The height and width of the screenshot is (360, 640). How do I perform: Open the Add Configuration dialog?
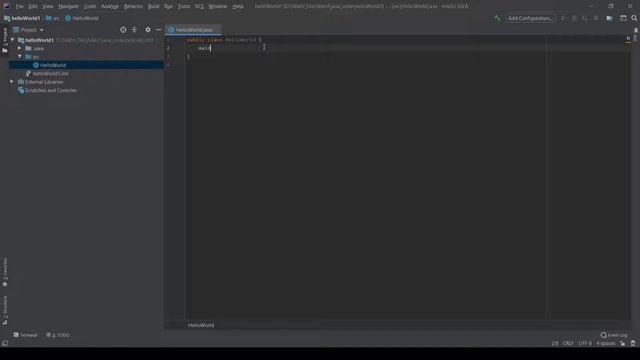coord(530,18)
